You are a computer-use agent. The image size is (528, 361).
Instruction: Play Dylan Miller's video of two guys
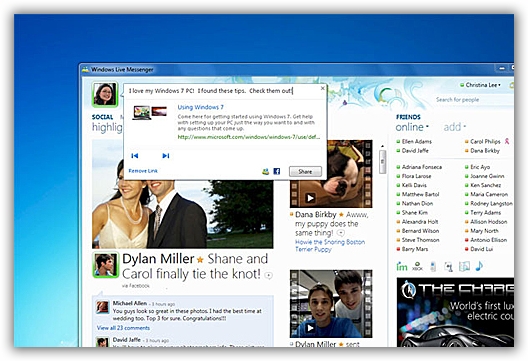pos(310,328)
